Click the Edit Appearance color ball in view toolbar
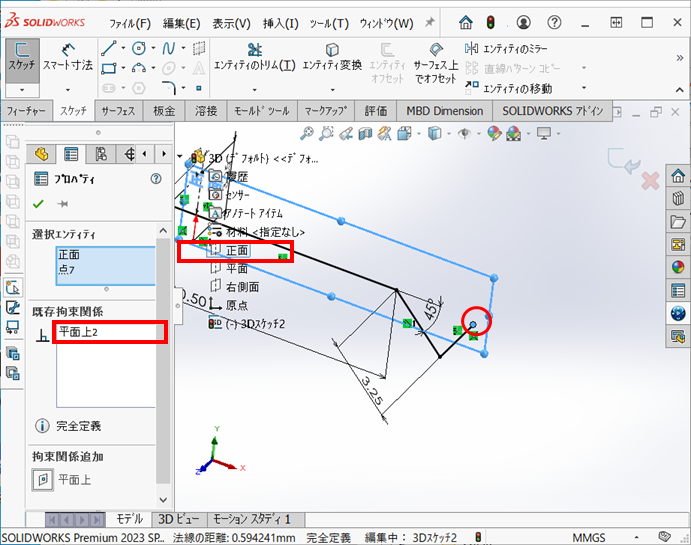691x545 pixels. pos(492,133)
